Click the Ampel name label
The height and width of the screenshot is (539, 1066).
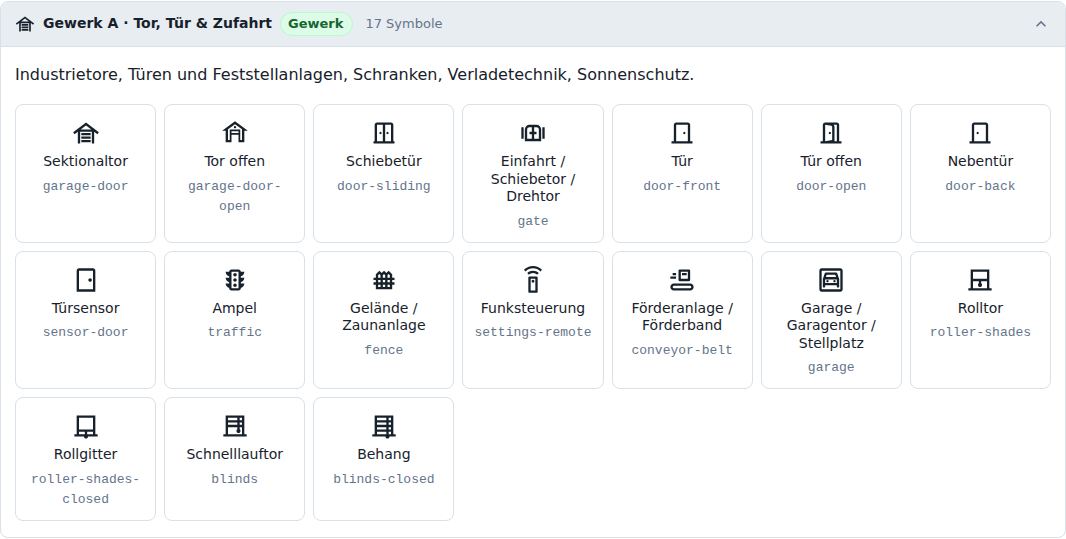[235, 308]
